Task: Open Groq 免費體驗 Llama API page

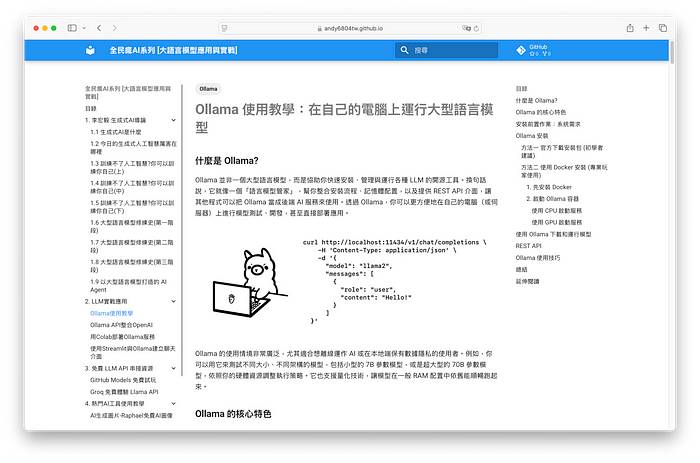Action: pyautogui.click(x=124, y=392)
